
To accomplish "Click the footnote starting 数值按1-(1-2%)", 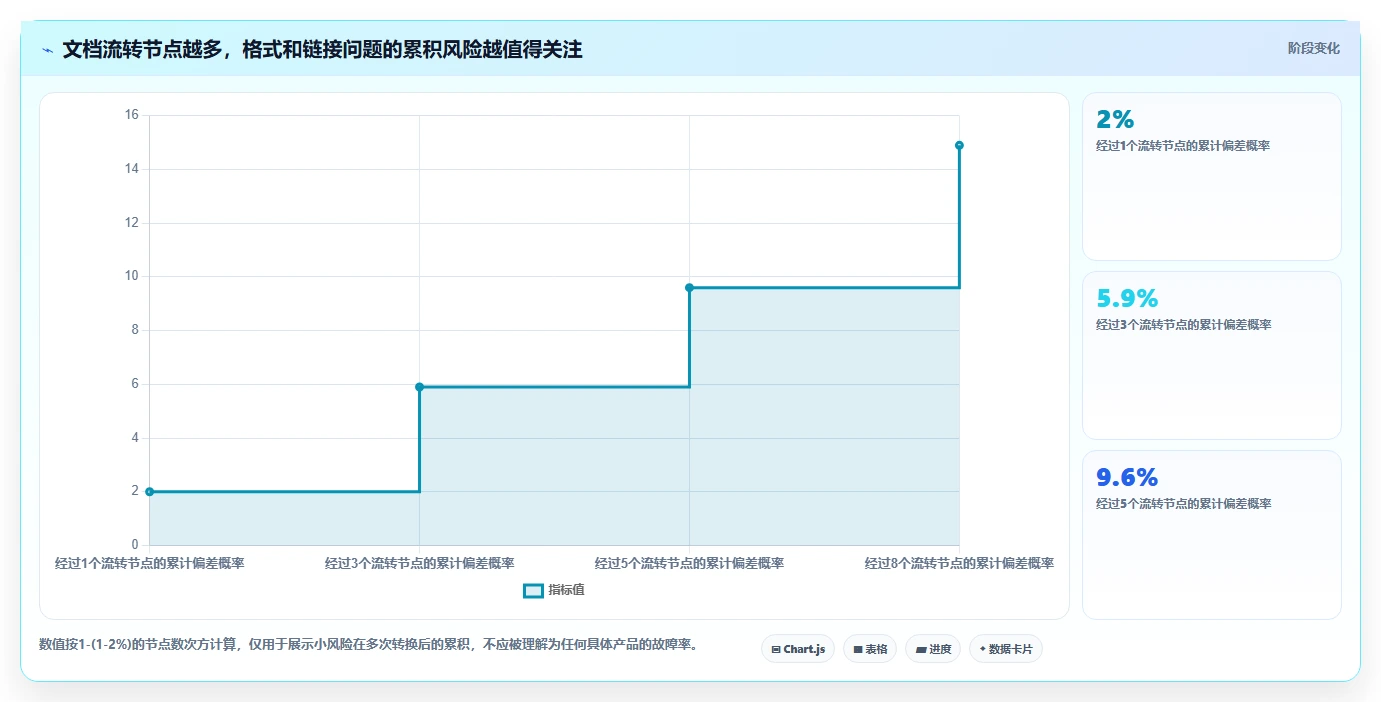I will click(x=368, y=644).
